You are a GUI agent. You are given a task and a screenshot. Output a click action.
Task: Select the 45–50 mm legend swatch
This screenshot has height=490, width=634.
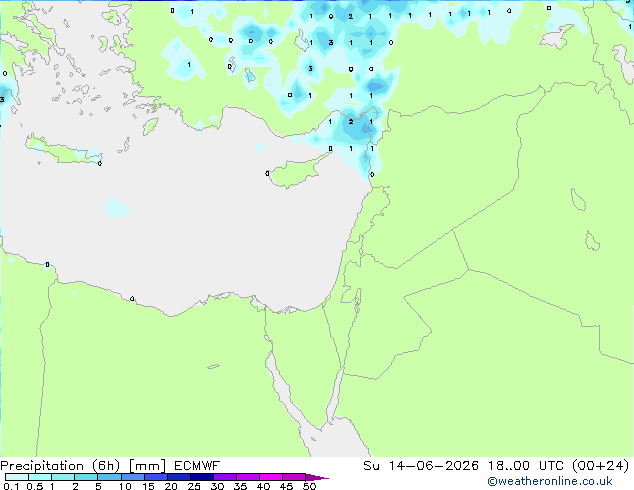coord(294,477)
